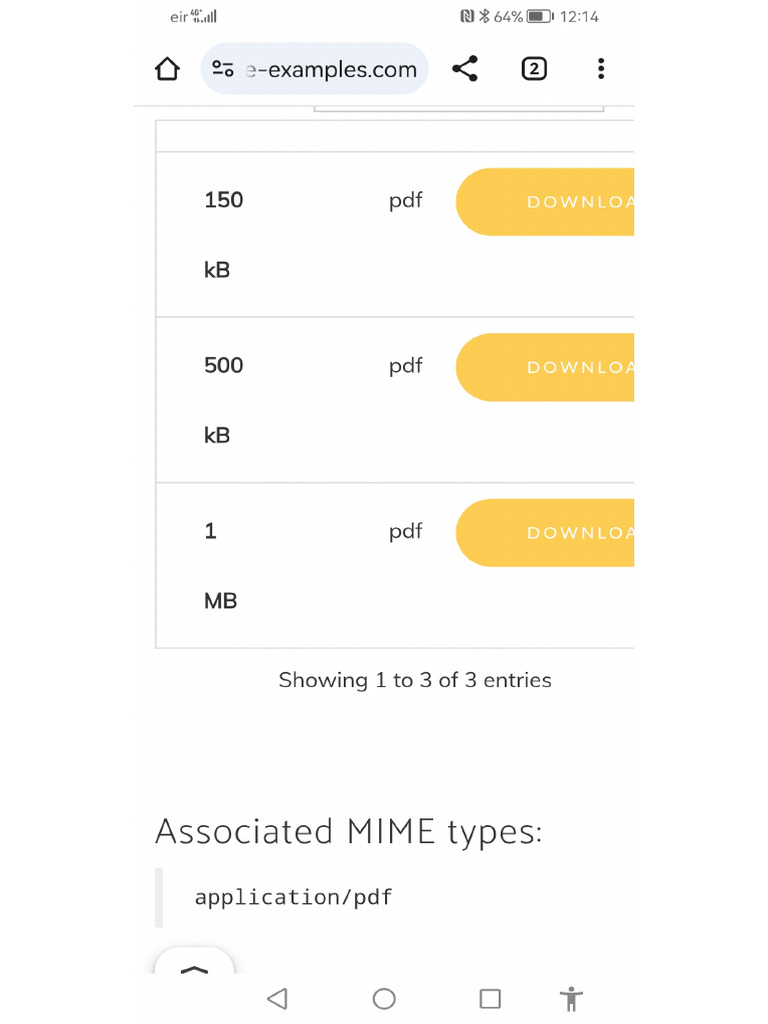Focus the e-examples.com address bar
768x1024 pixels.
coord(332,69)
